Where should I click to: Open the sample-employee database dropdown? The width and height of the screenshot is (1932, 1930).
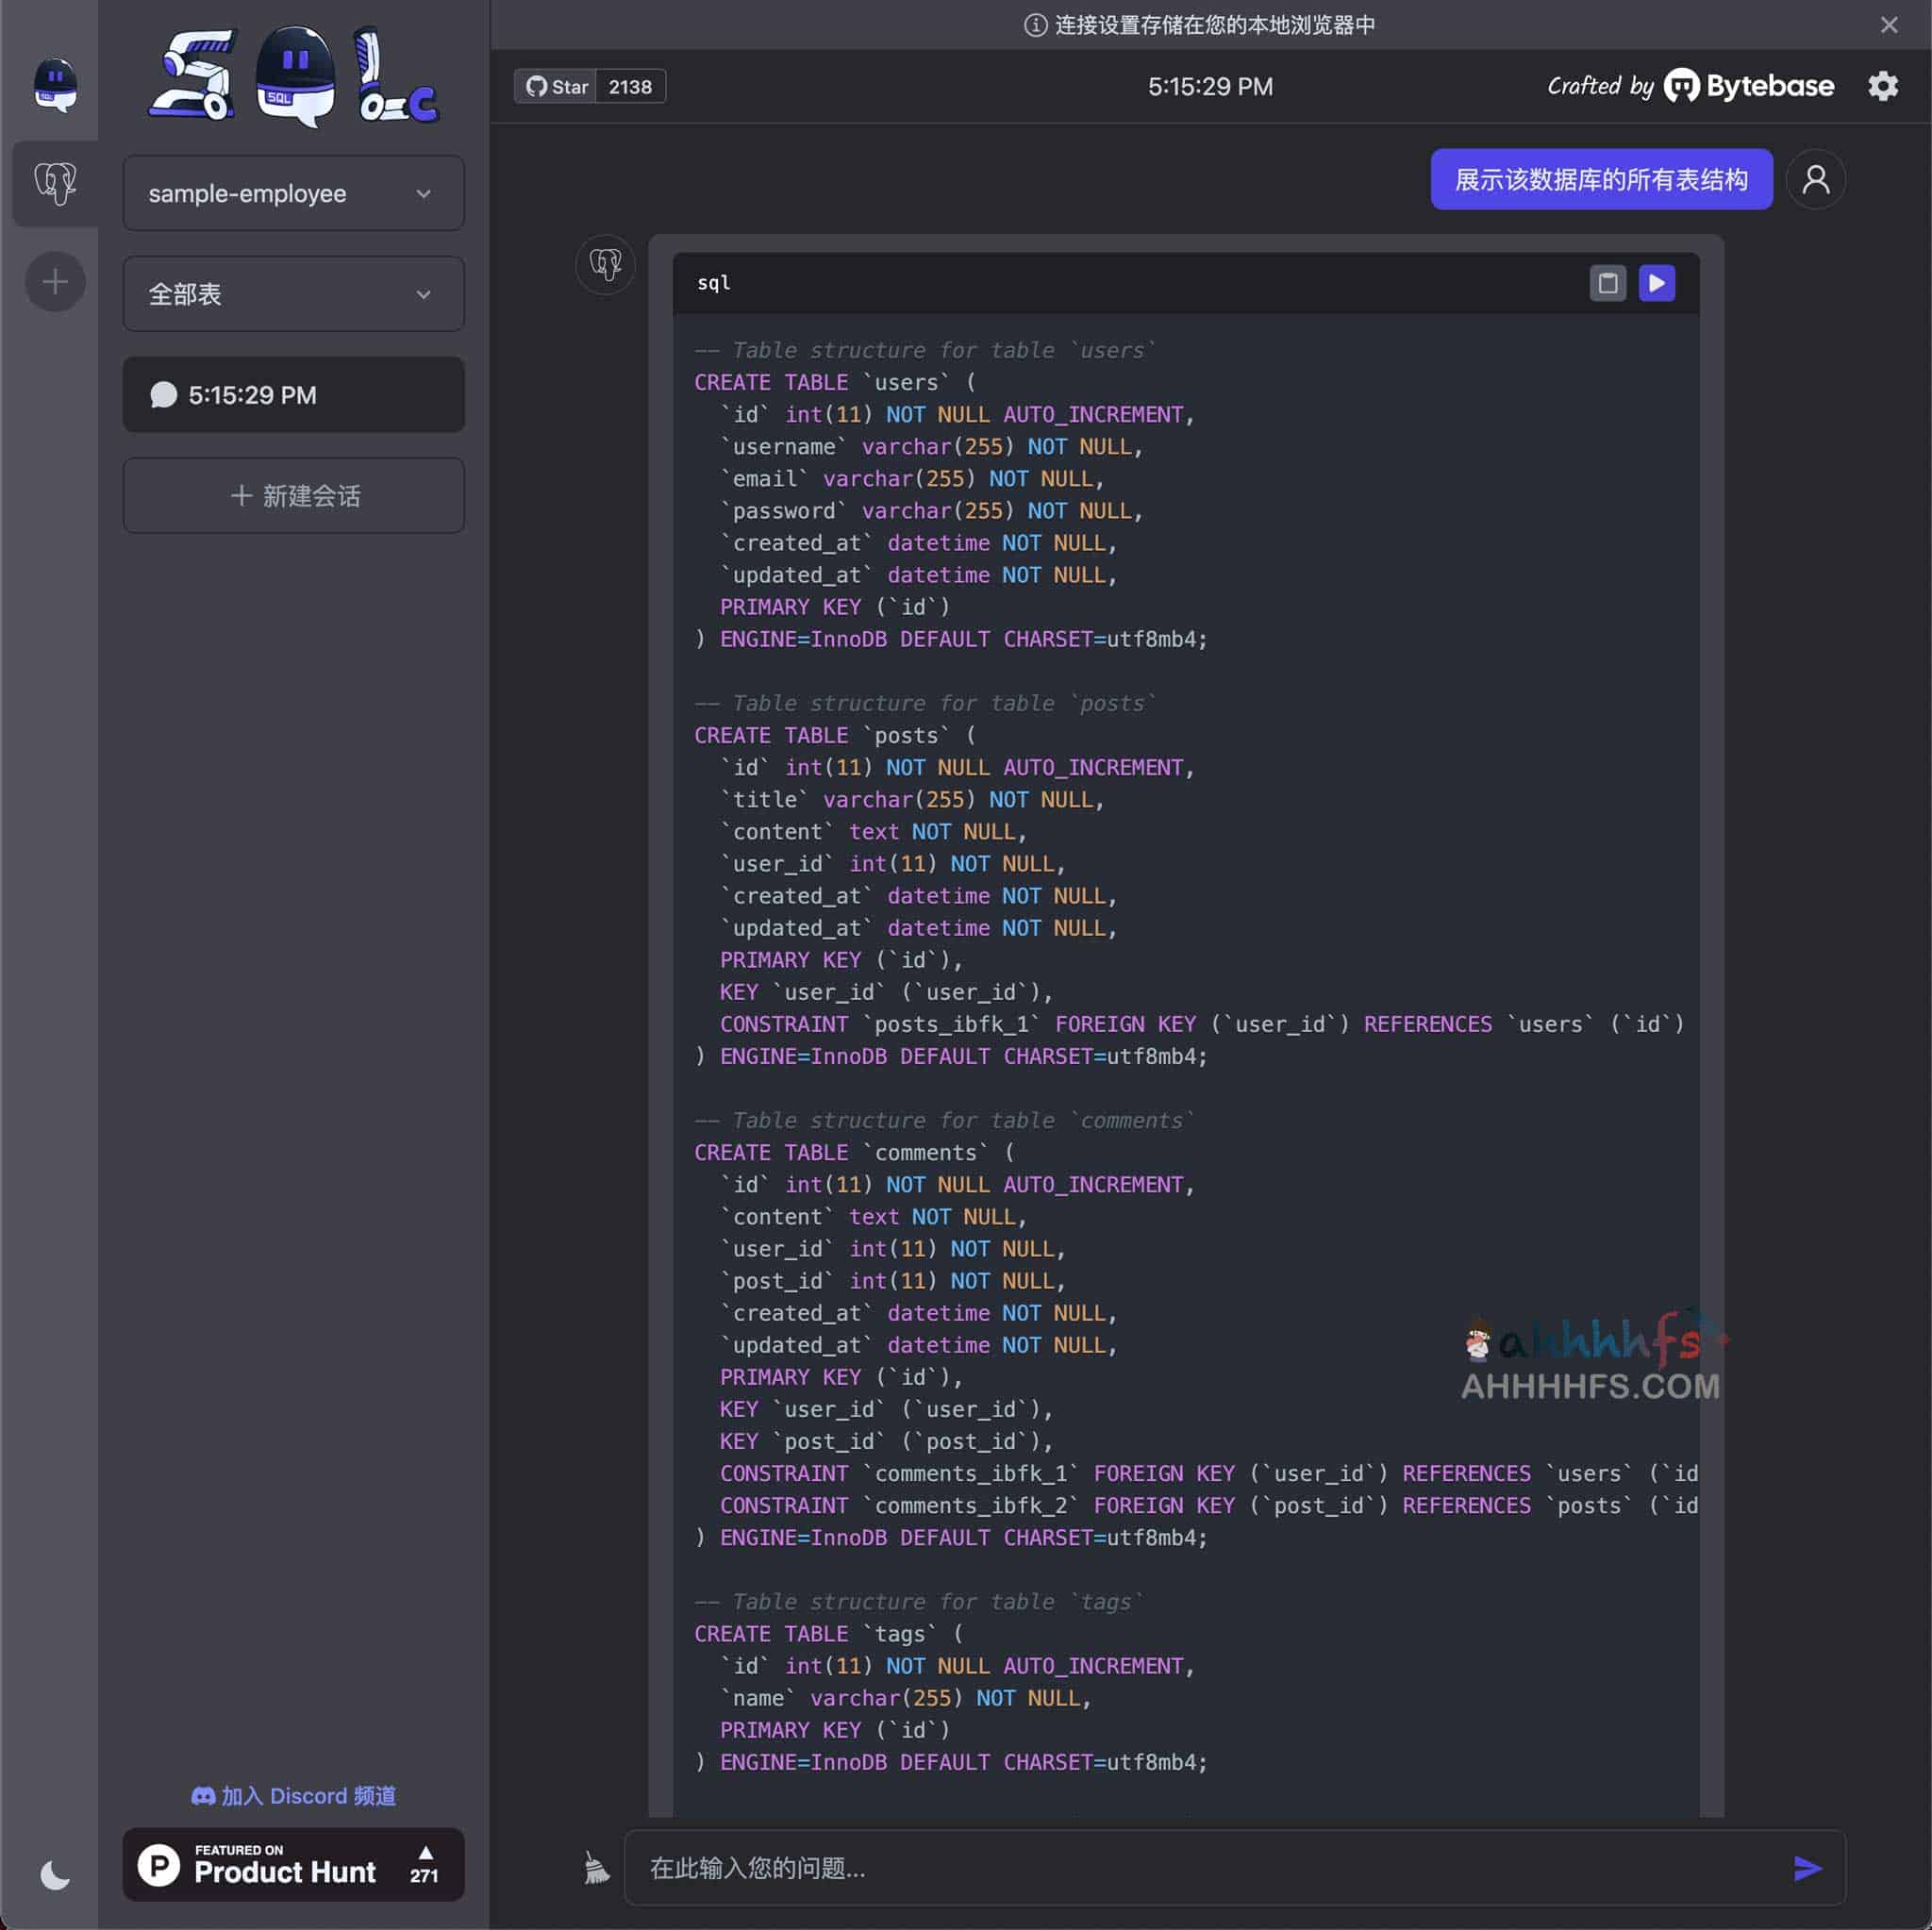point(293,193)
